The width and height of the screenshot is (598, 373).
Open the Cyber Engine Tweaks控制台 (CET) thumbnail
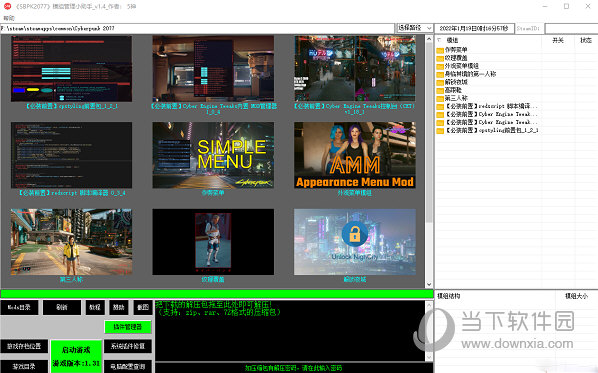tap(355, 69)
